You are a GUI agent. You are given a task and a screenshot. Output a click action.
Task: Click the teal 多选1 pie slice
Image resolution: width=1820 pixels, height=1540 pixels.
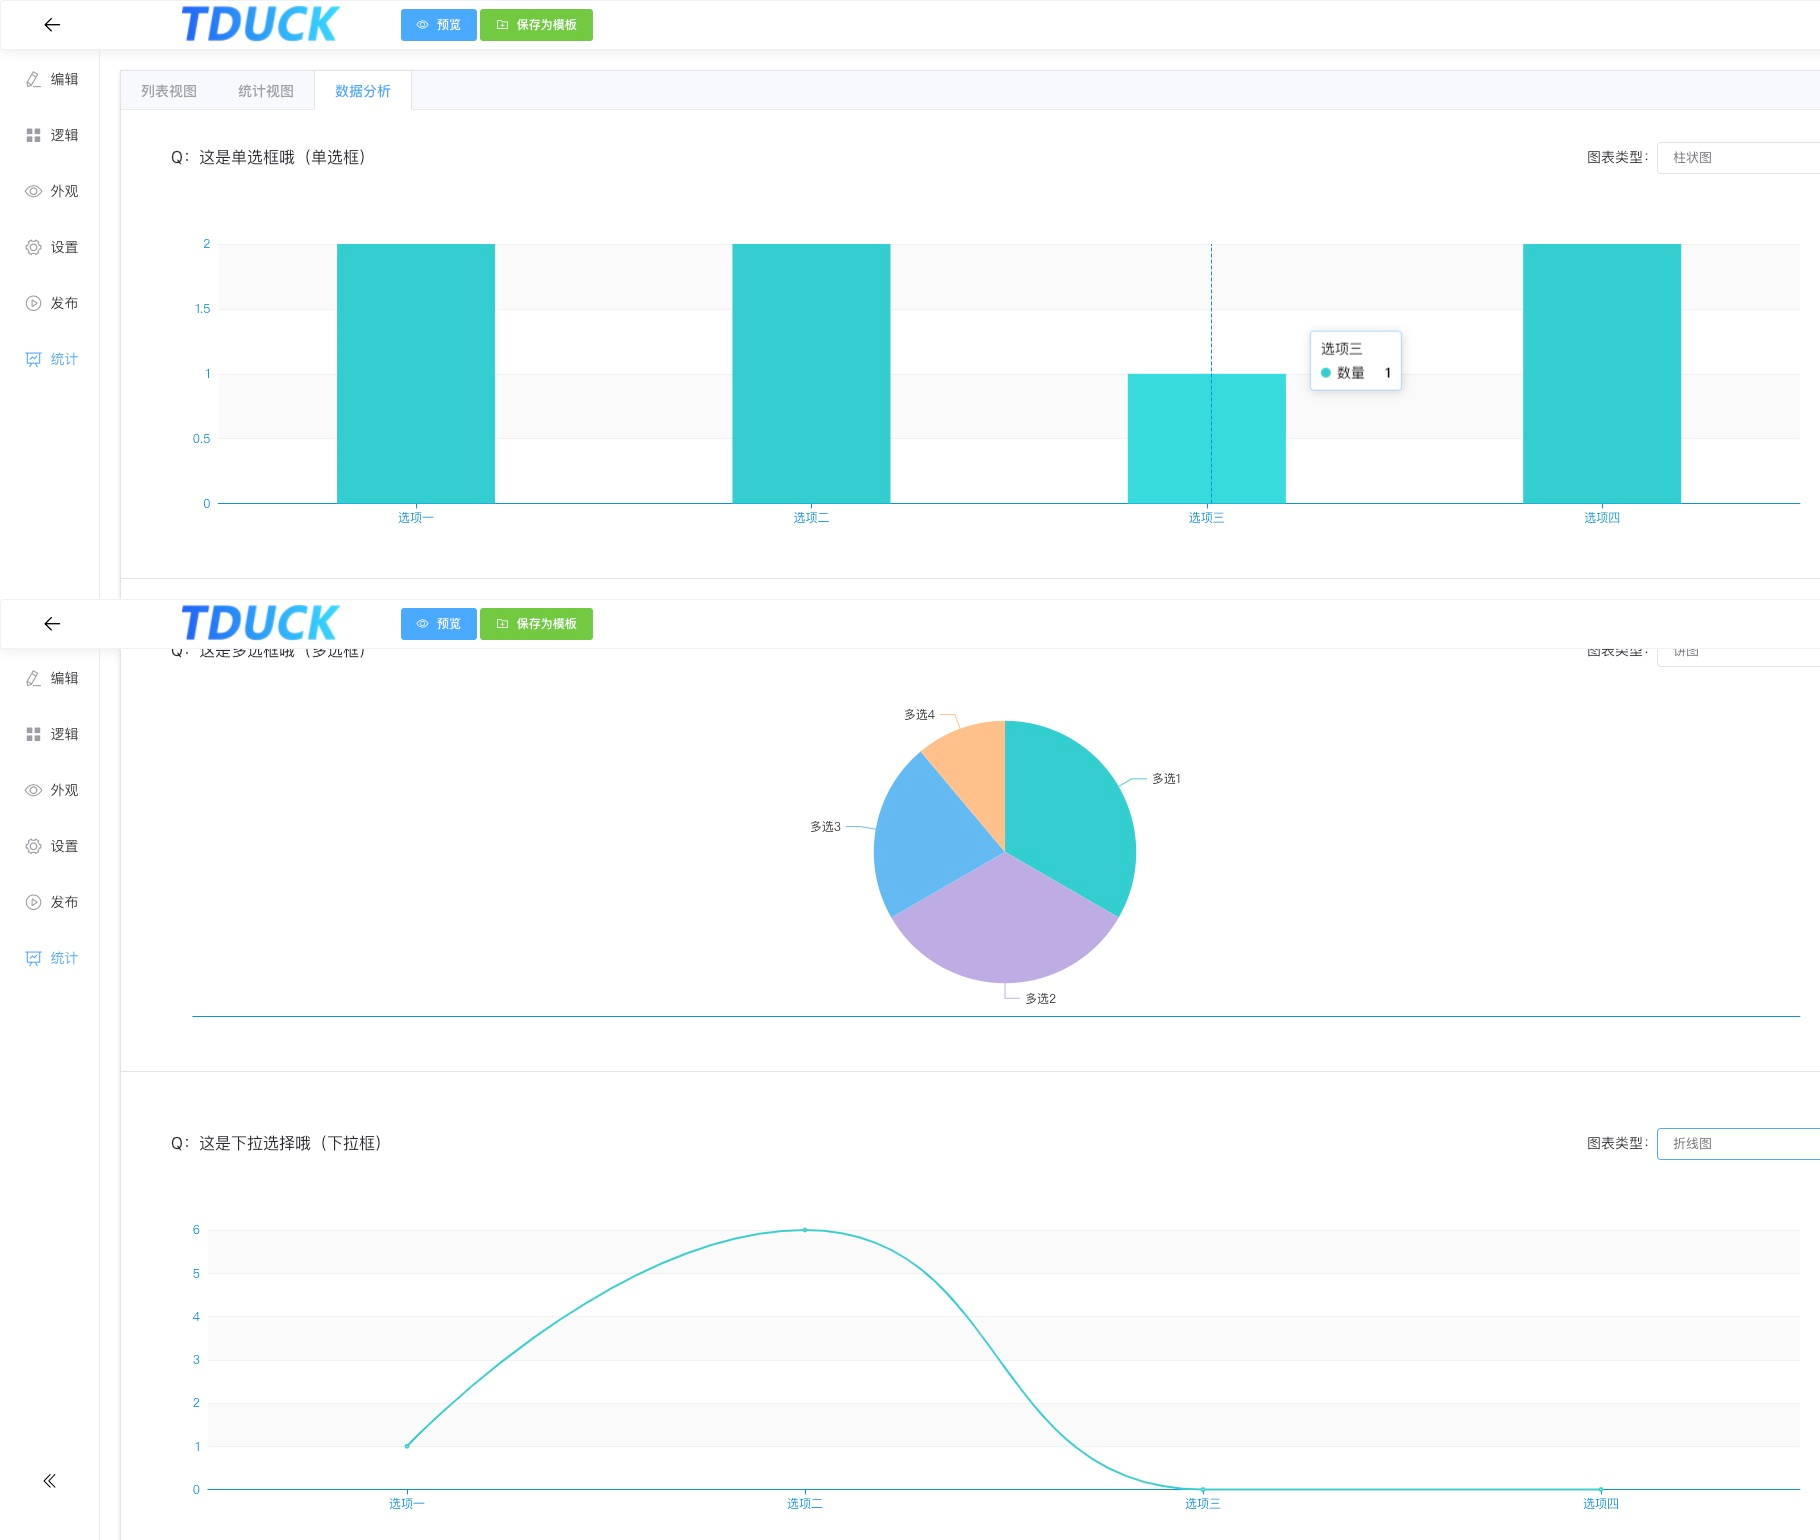(x=1070, y=815)
